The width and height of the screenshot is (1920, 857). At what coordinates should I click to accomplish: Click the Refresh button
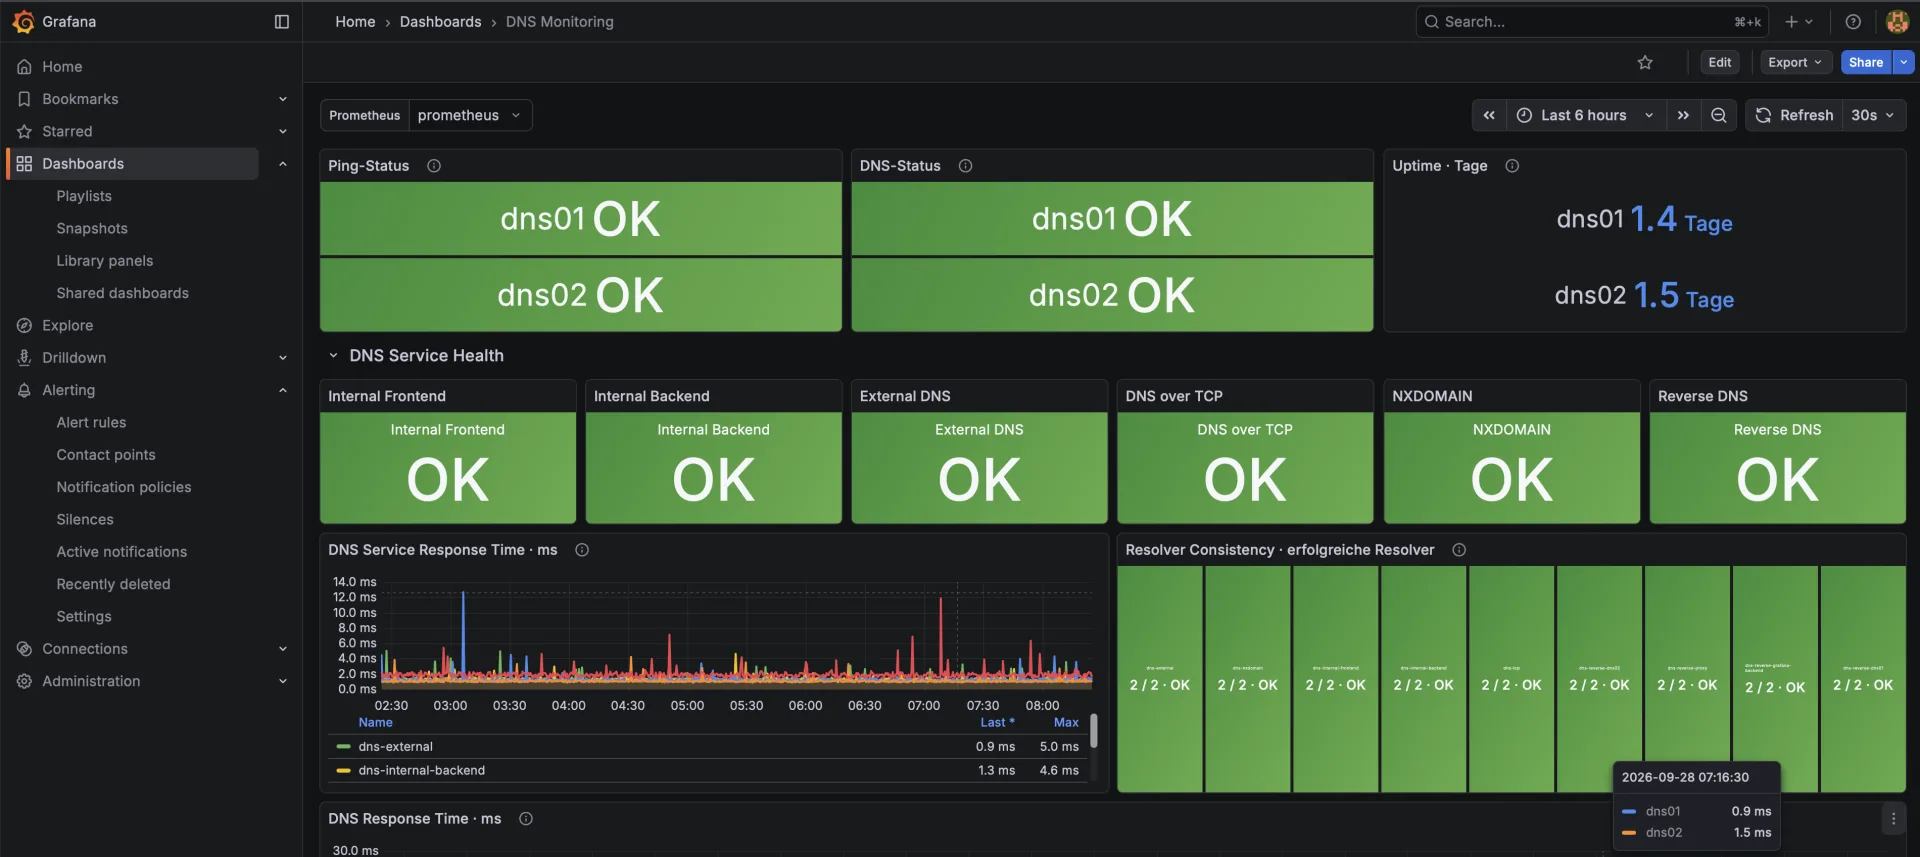click(1795, 115)
